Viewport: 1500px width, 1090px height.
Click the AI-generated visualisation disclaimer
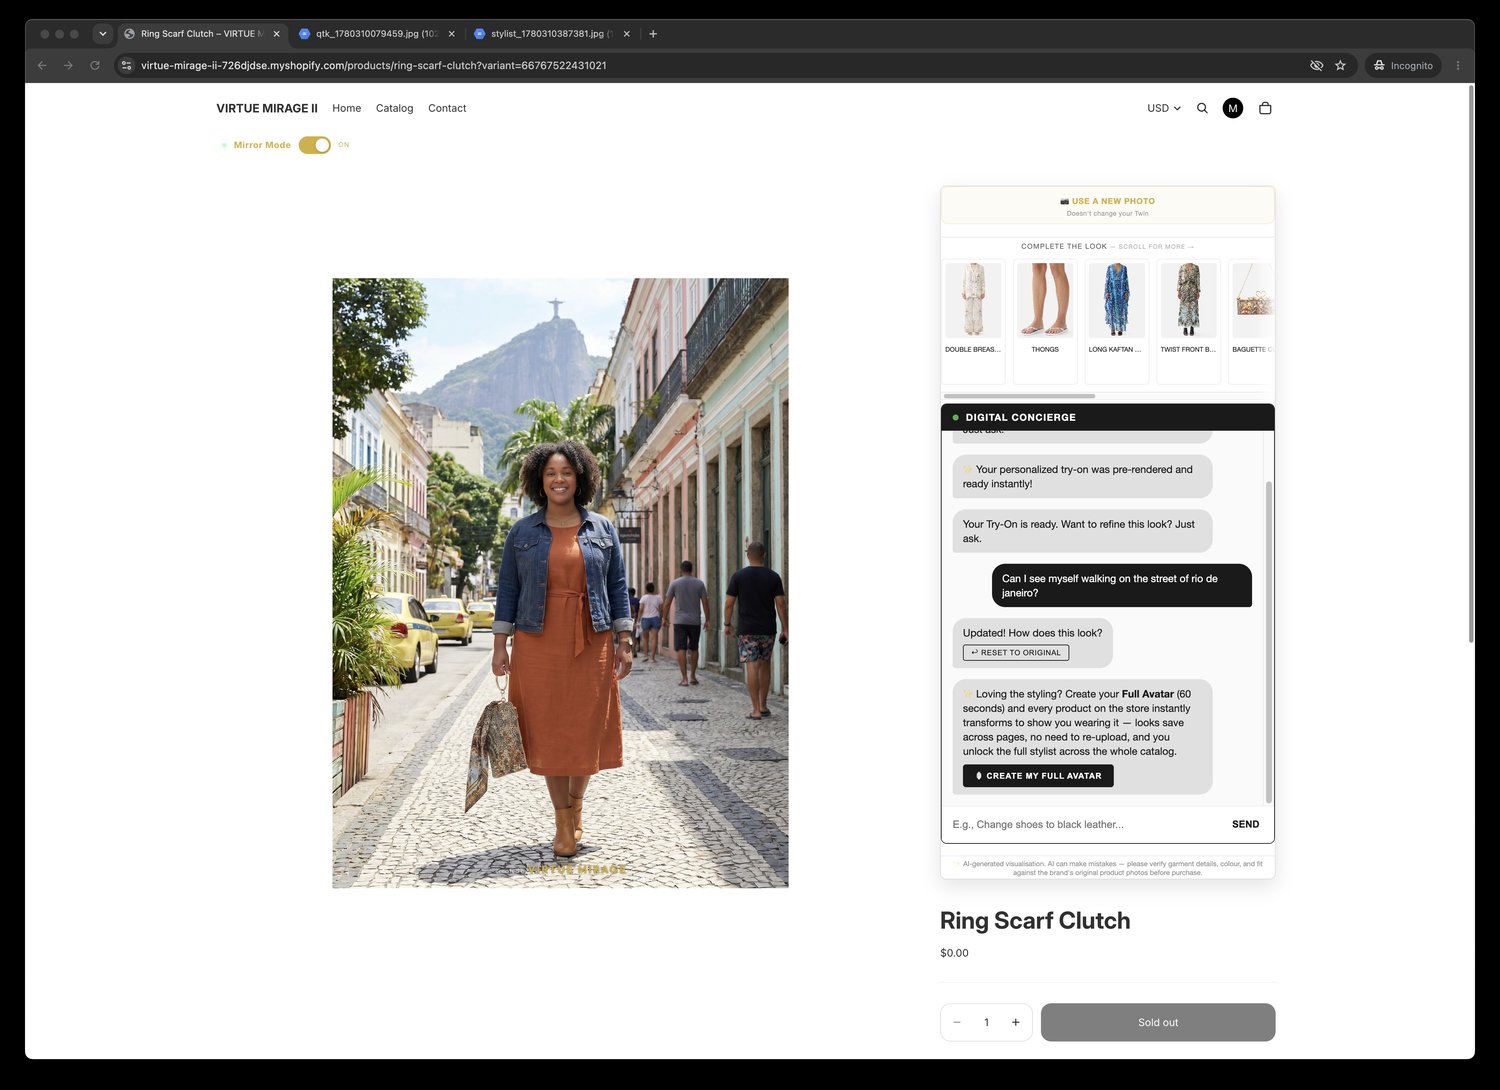pos(1107,868)
